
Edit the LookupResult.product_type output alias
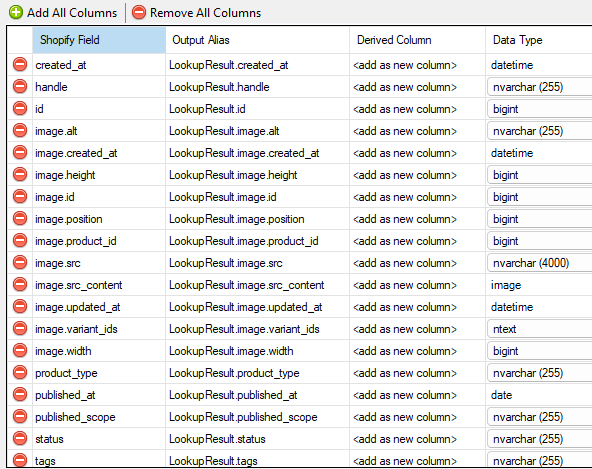[x=257, y=373]
